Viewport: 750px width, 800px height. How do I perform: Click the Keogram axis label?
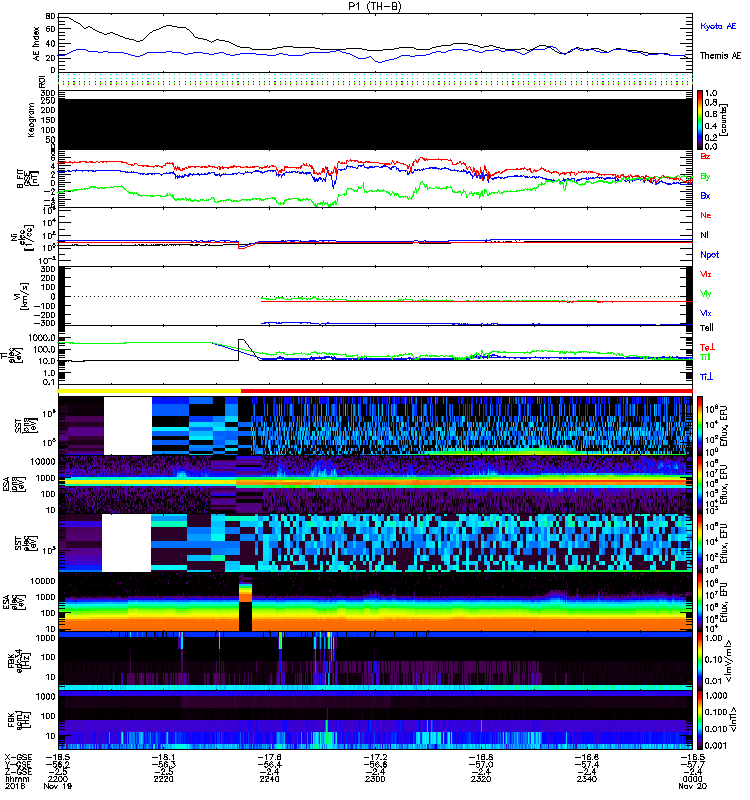[31, 120]
